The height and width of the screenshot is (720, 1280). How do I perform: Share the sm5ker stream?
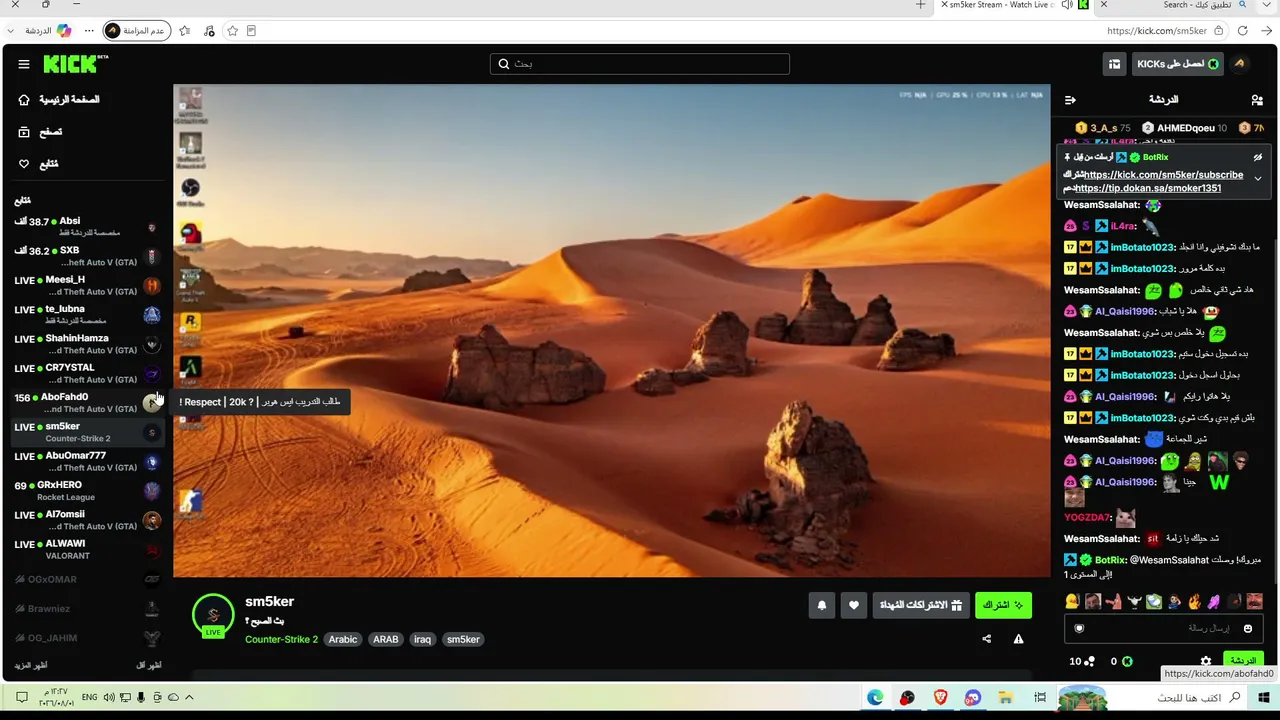coord(987,639)
